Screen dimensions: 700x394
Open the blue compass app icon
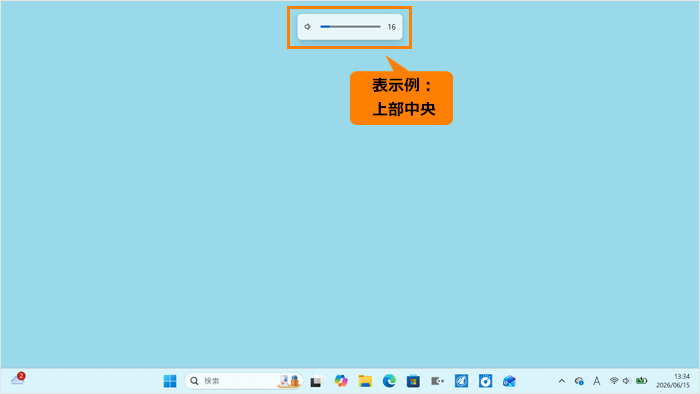click(461, 381)
